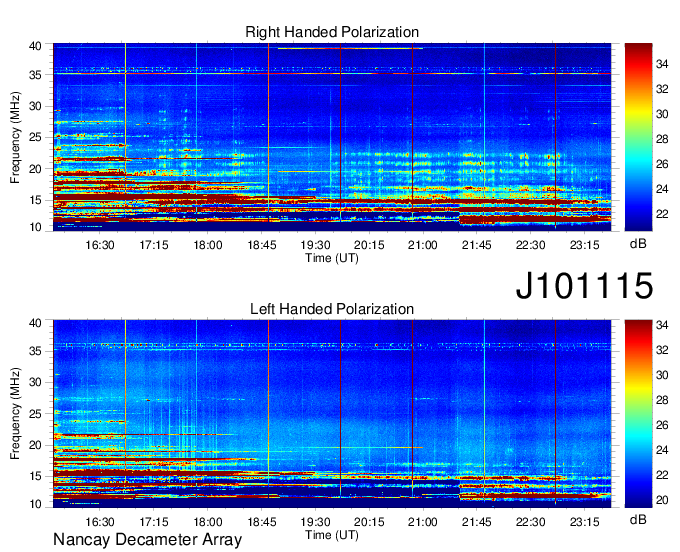680x552 pixels.
Task: Click the 21:45 tick on upper time axis
Action: point(477,245)
